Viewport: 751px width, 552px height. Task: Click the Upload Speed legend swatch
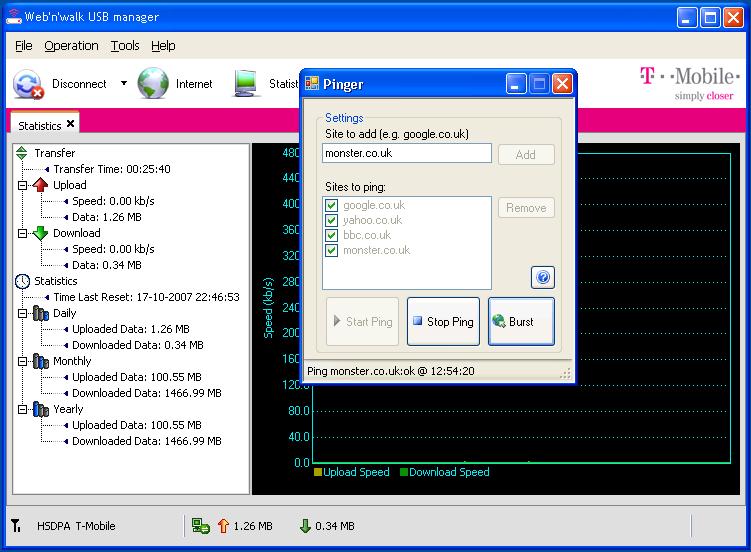(x=318, y=472)
